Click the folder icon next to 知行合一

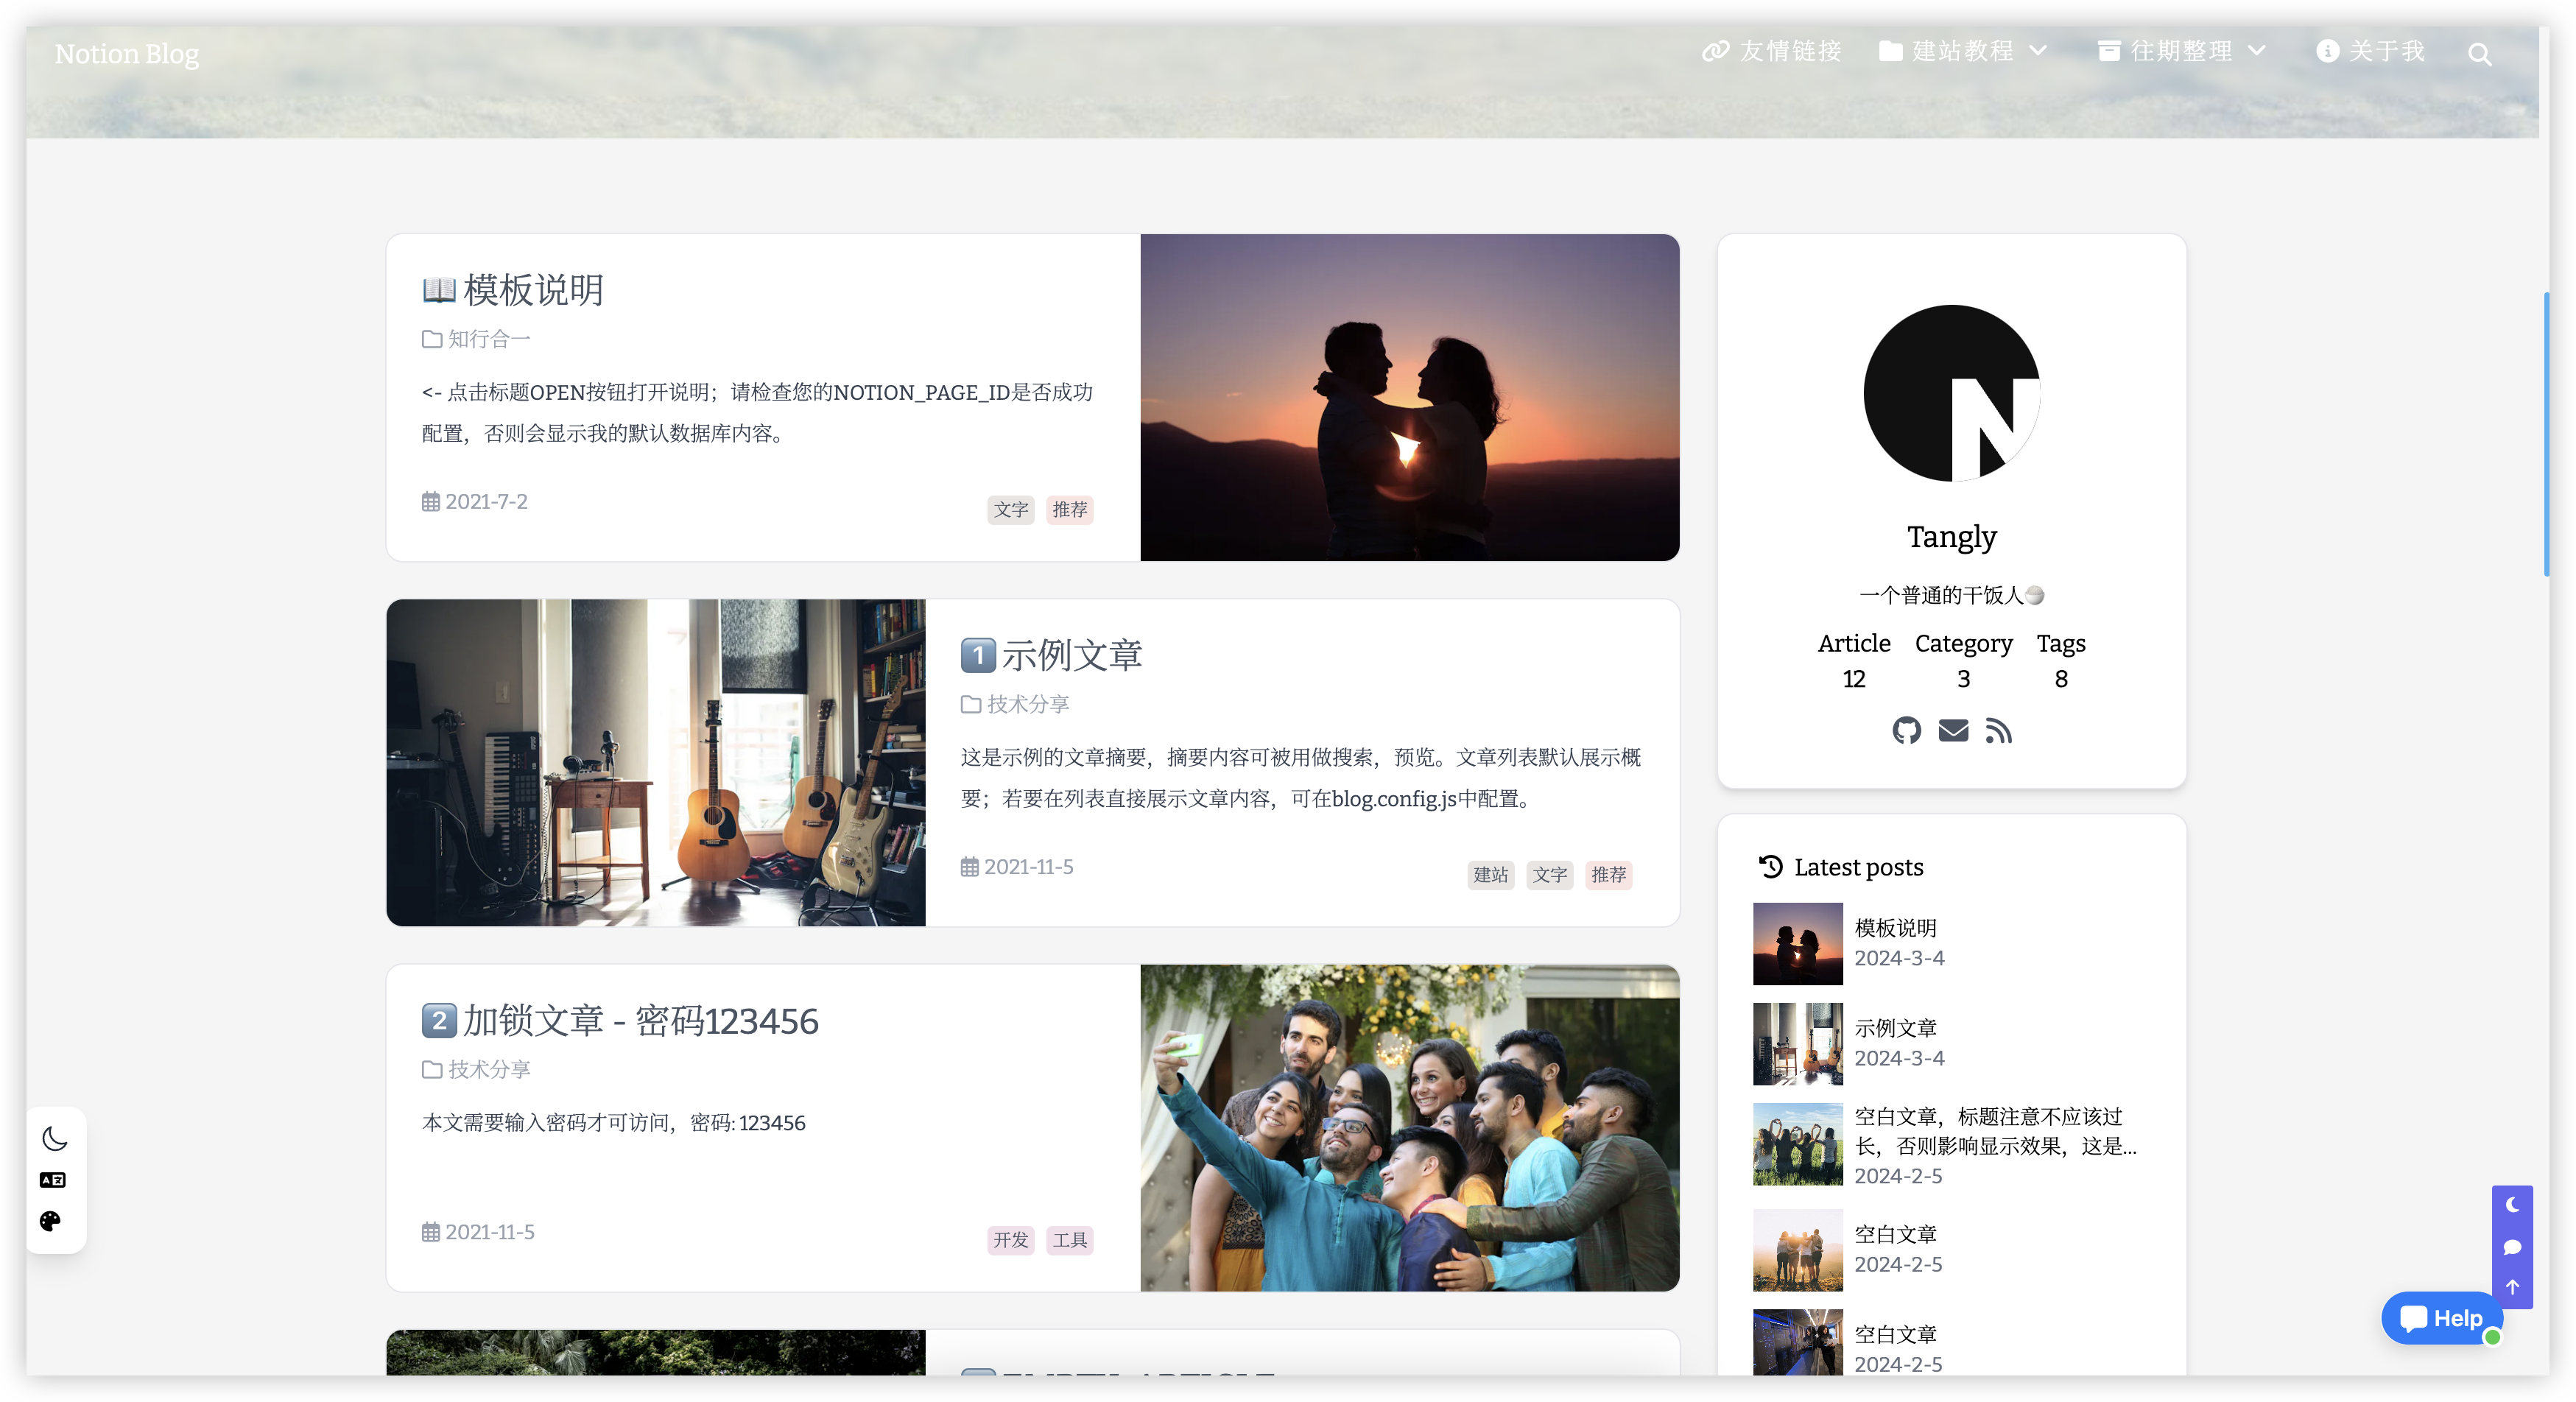[x=432, y=339]
